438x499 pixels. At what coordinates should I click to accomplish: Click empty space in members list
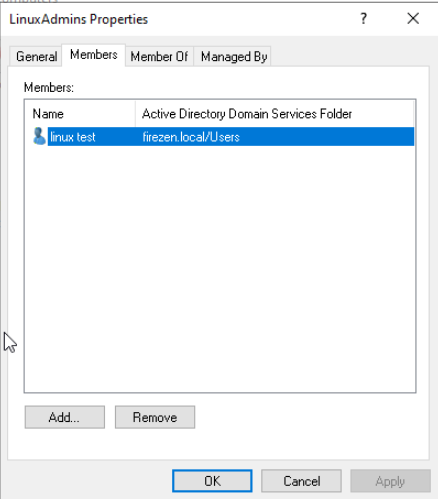[x=220, y=267]
